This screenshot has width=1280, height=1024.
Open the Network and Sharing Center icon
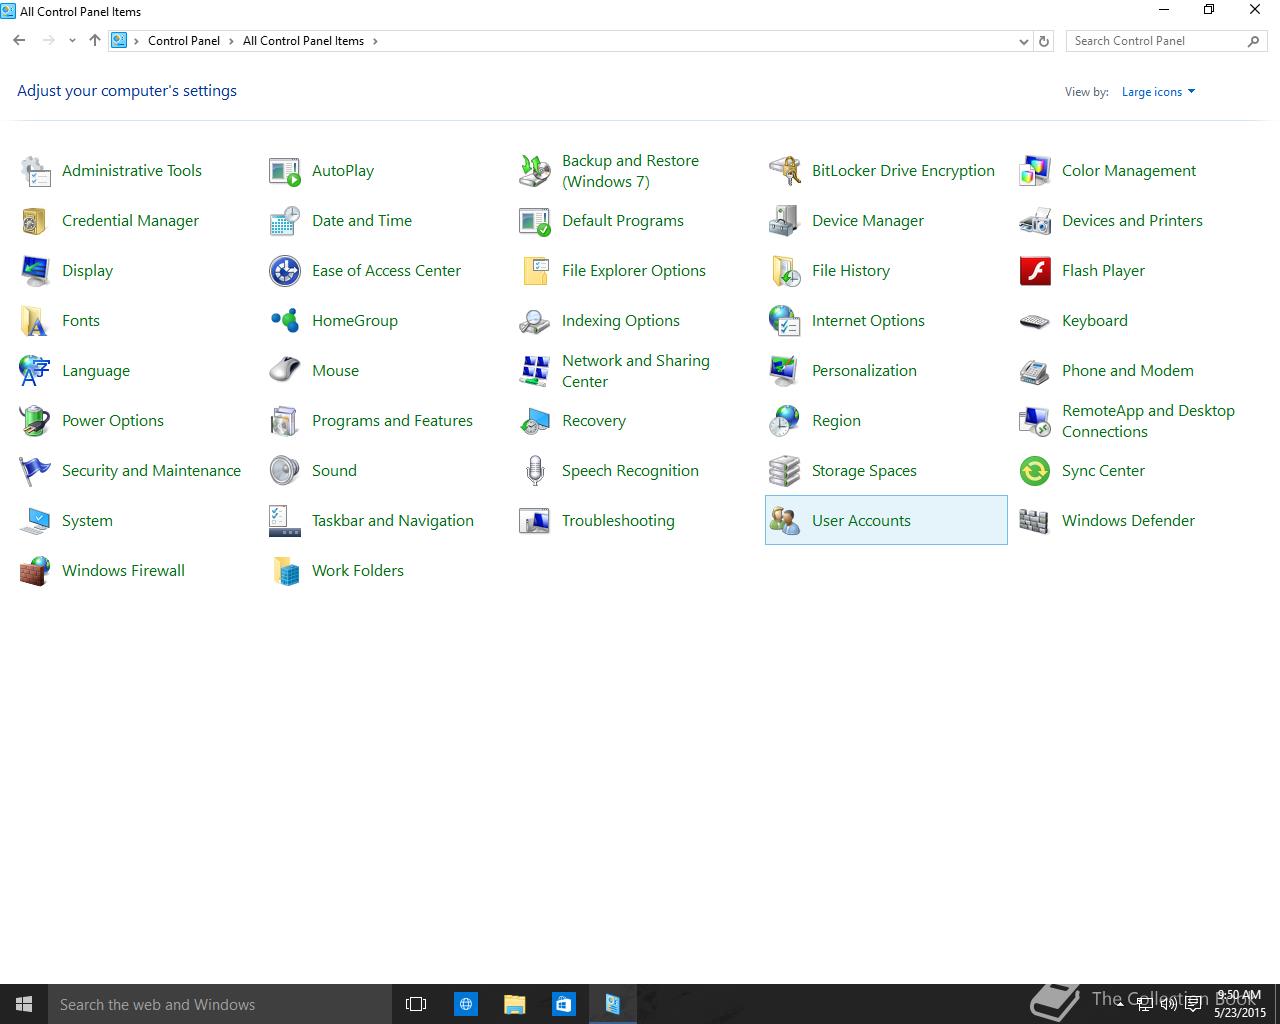[x=535, y=371]
